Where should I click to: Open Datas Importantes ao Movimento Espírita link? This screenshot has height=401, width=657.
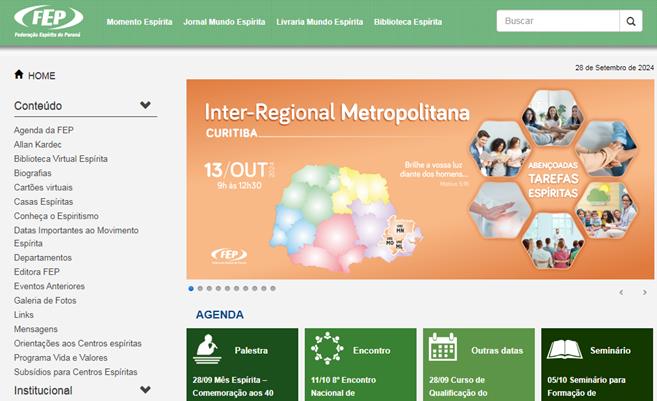[76, 237]
